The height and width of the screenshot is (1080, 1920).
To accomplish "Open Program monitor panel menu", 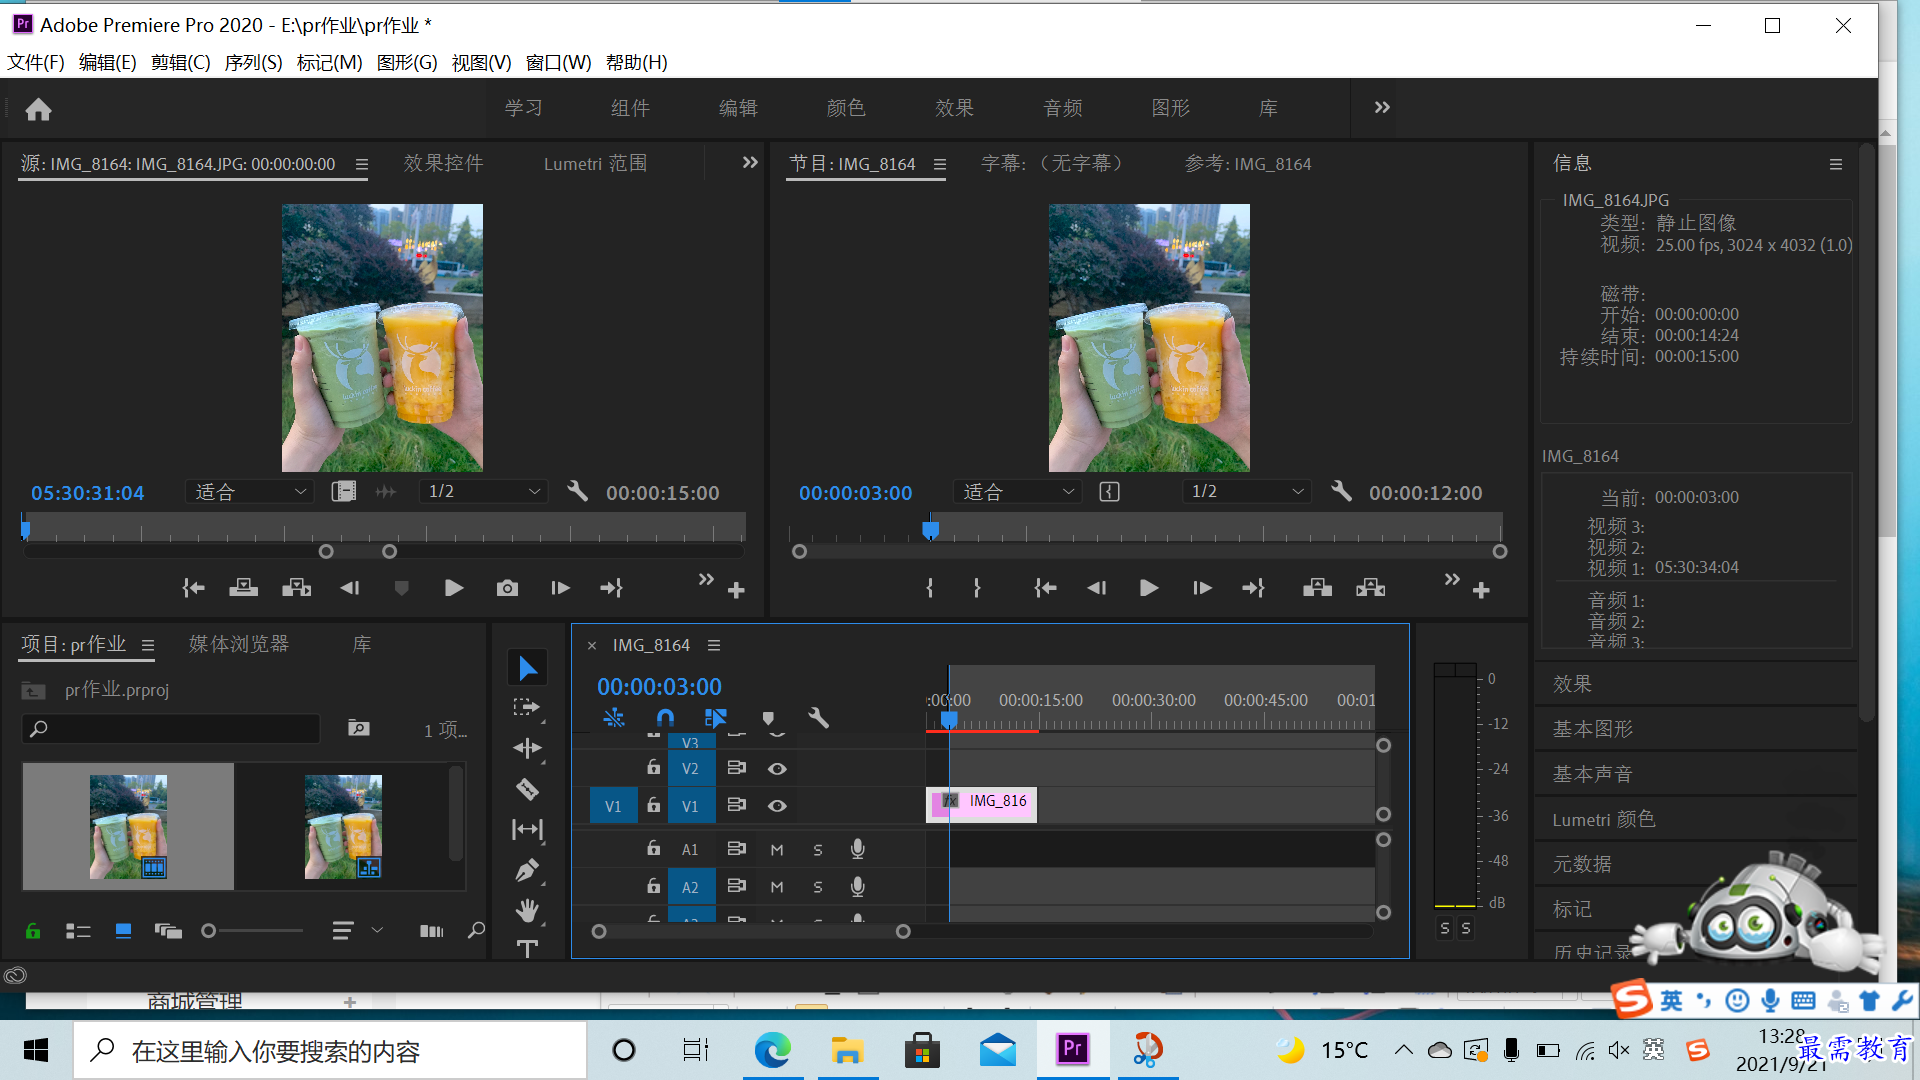I will 940,164.
